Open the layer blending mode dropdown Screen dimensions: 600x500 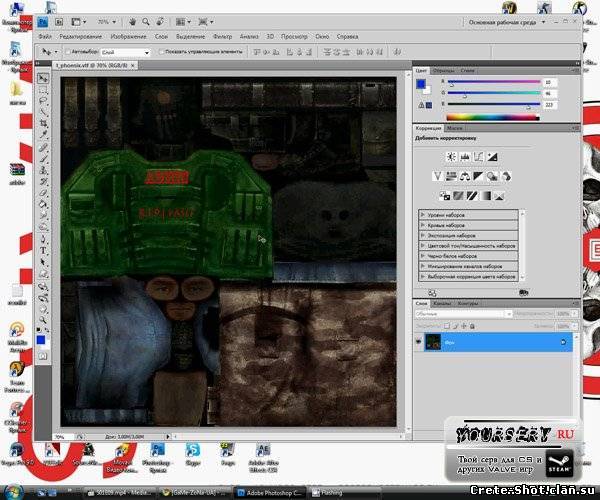click(x=463, y=314)
